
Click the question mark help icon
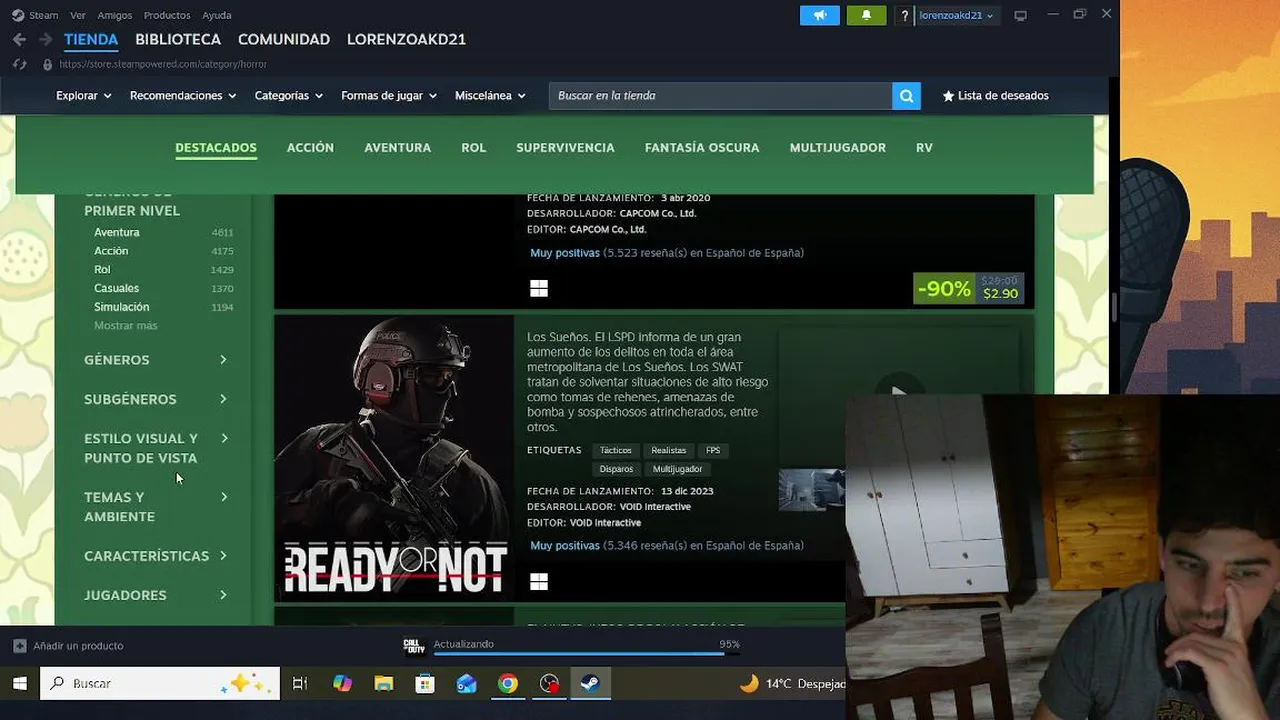tap(905, 15)
